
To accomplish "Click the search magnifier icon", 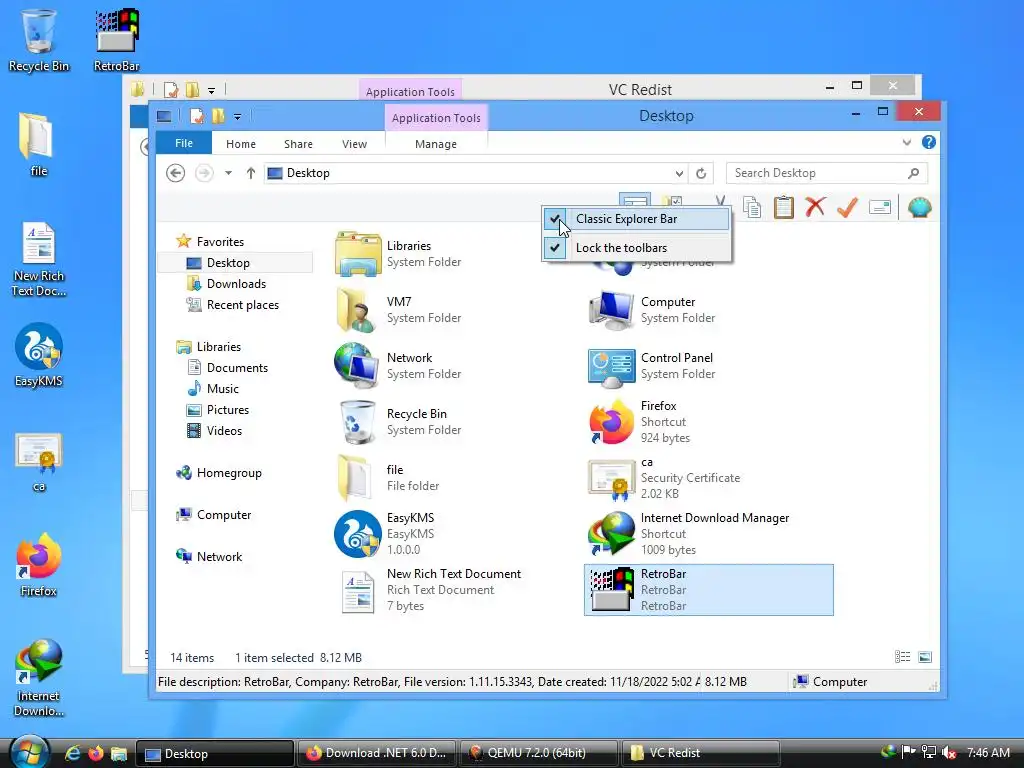I will 914,173.
